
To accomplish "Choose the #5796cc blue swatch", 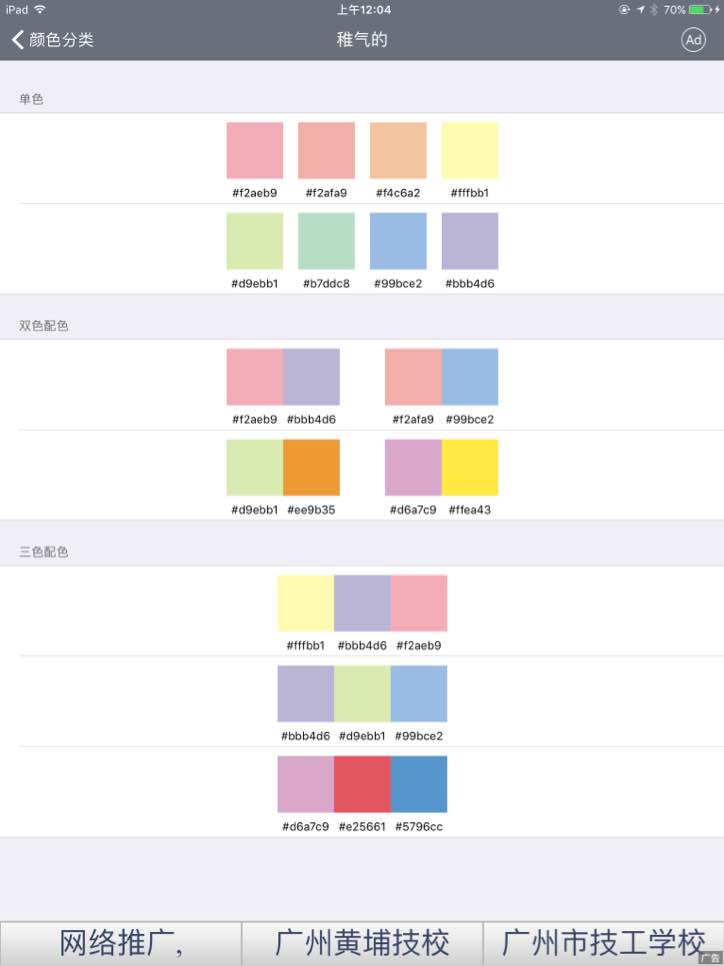I will coord(419,784).
